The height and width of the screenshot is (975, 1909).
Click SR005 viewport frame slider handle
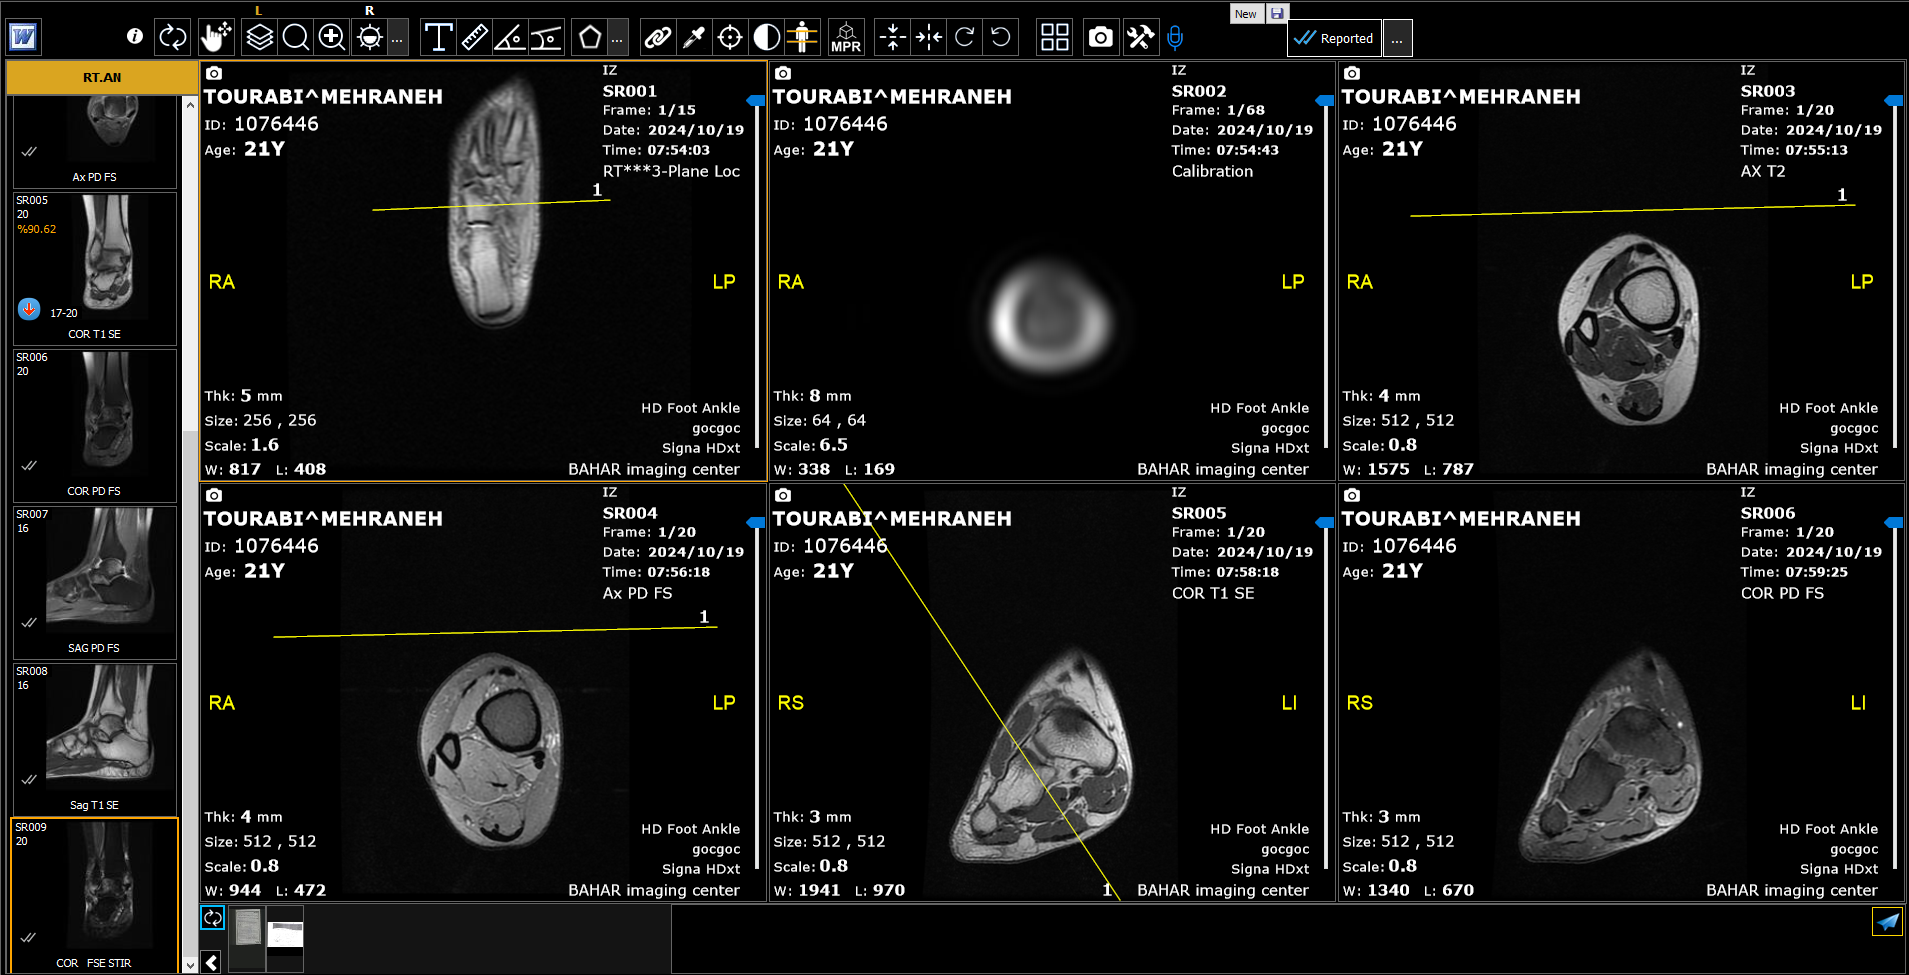(1325, 522)
